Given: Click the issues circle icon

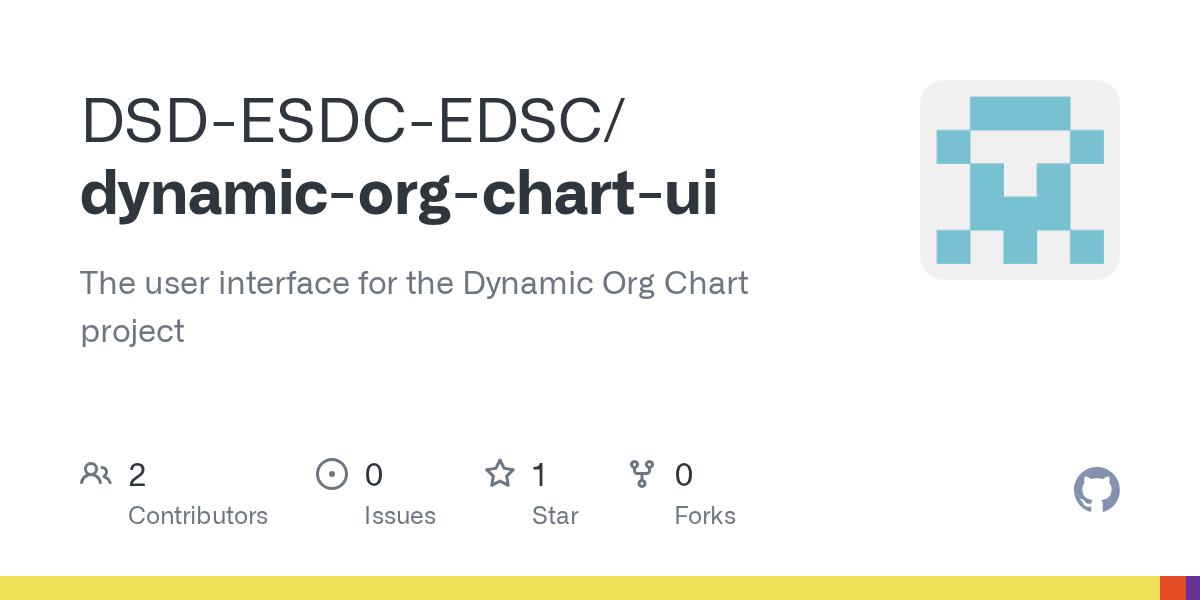Looking at the screenshot, I should coord(332,474).
